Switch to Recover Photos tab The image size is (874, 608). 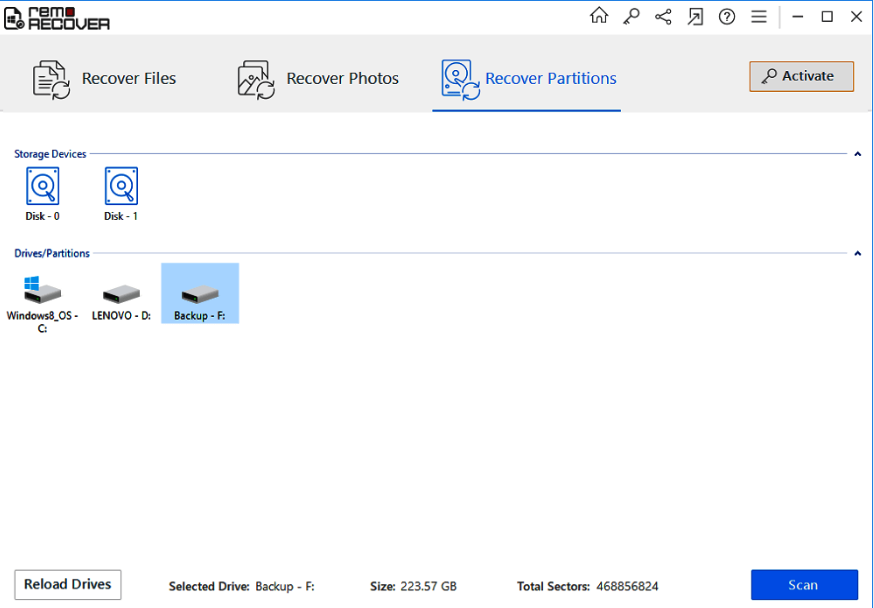click(x=318, y=78)
